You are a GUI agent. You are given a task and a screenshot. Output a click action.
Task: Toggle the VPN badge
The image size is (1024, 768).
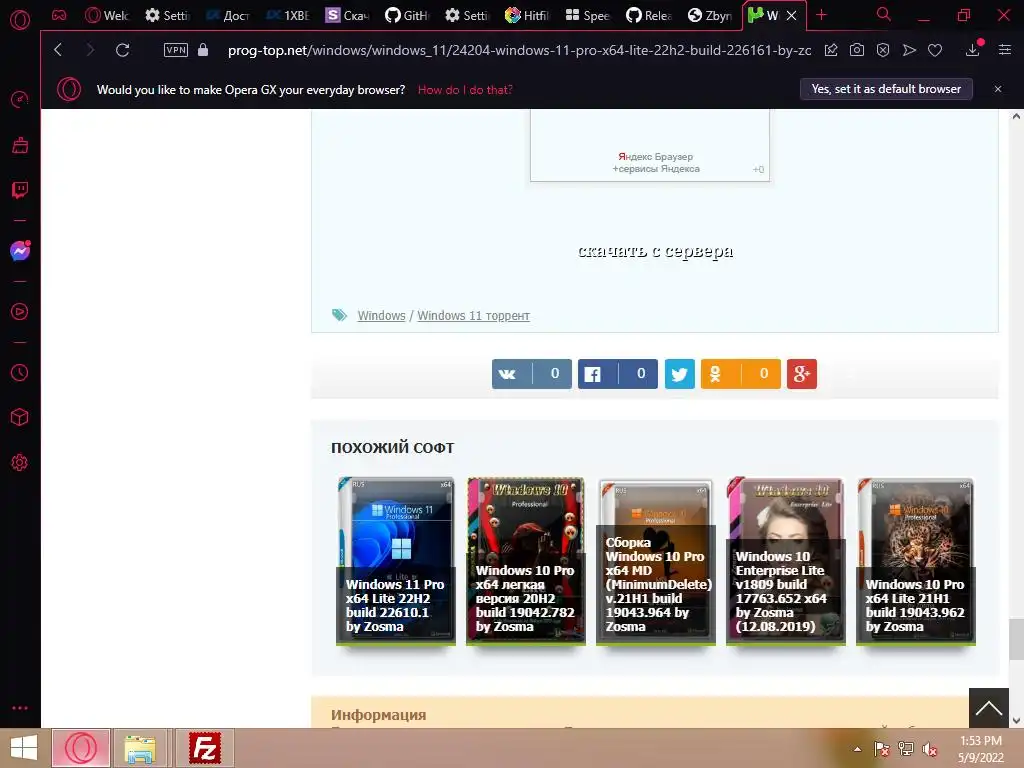coord(176,50)
